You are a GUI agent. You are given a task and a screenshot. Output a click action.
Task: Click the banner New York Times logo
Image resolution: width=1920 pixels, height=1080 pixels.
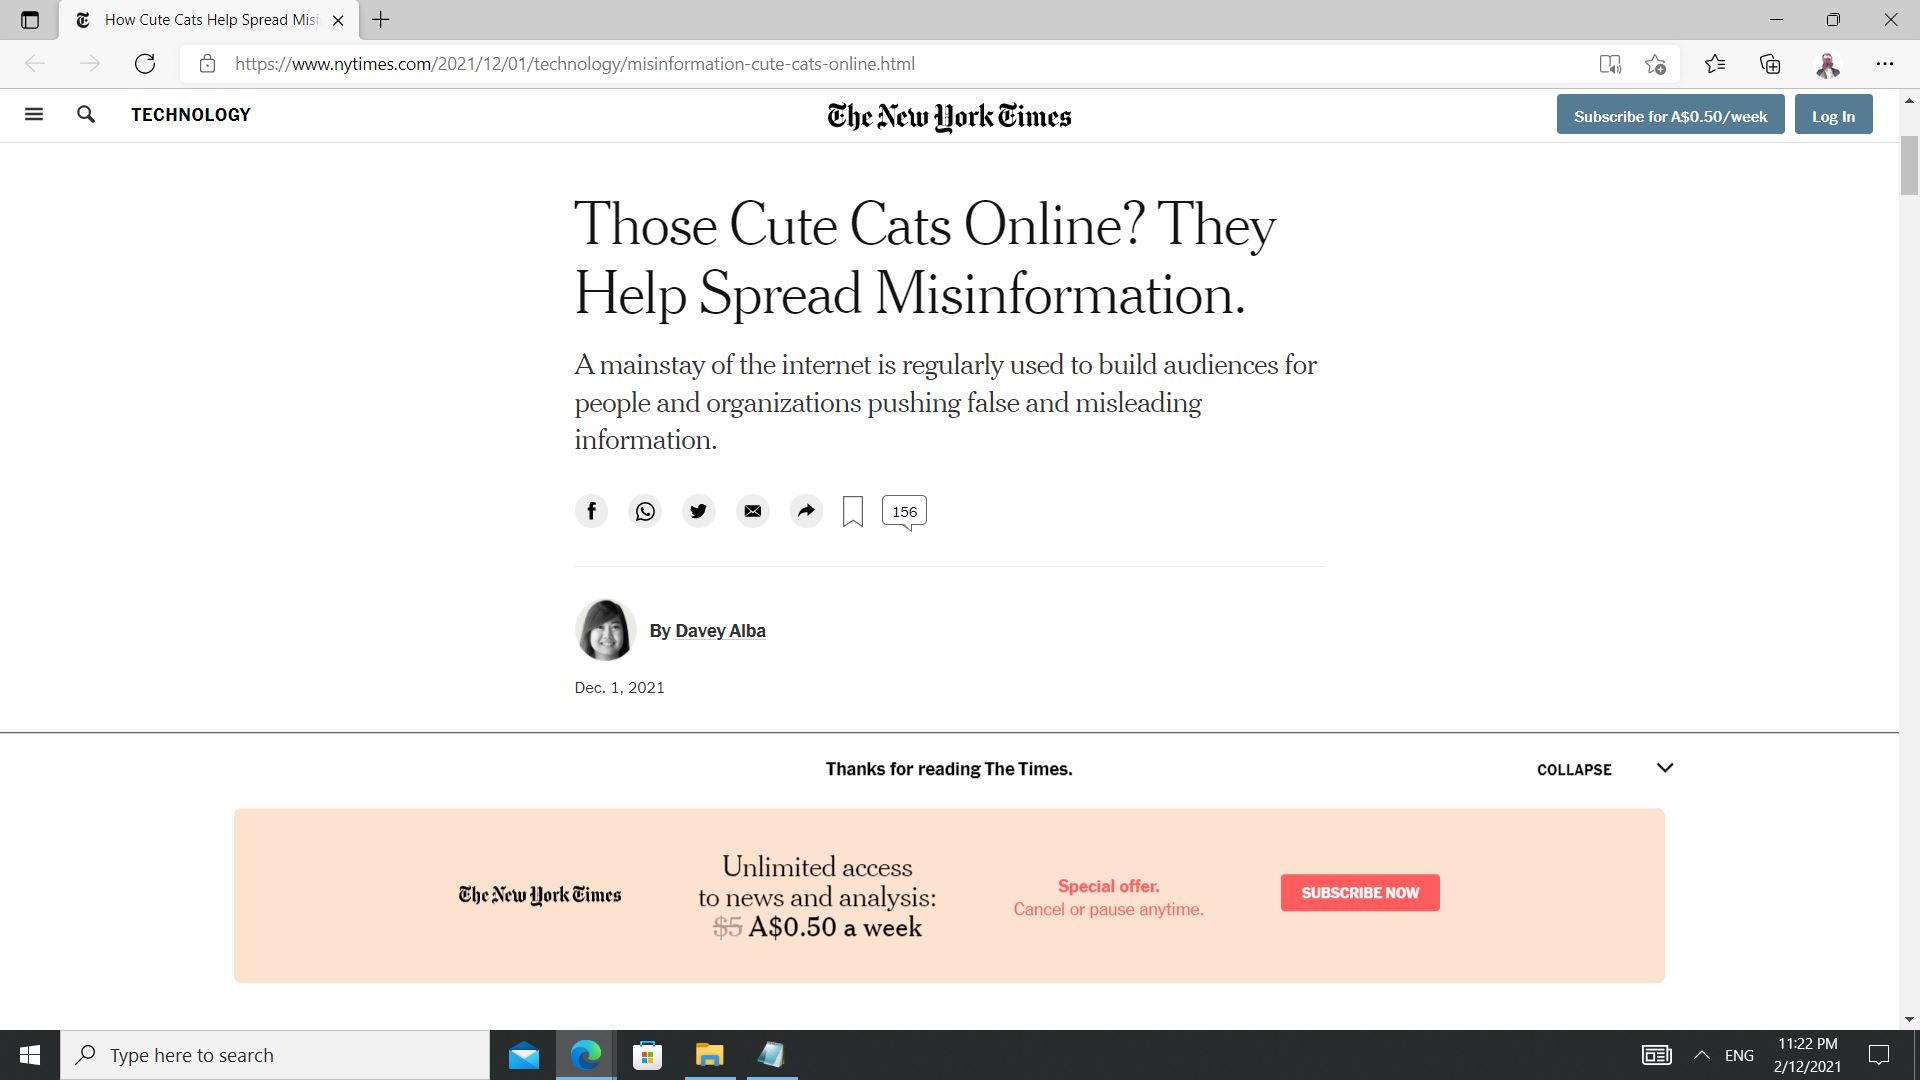540,895
